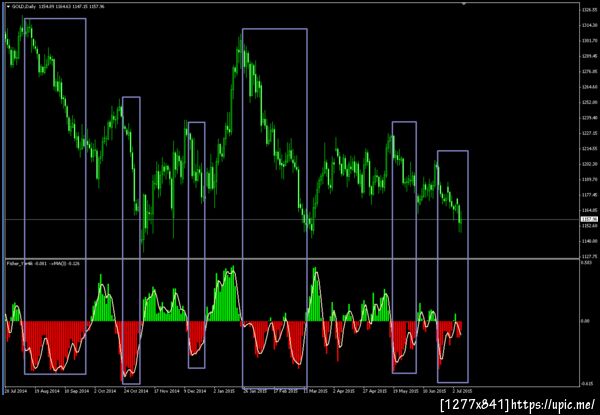Click the 24 Oct 2014 date label
This screenshot has height=415, width=600.
(136, 391)
